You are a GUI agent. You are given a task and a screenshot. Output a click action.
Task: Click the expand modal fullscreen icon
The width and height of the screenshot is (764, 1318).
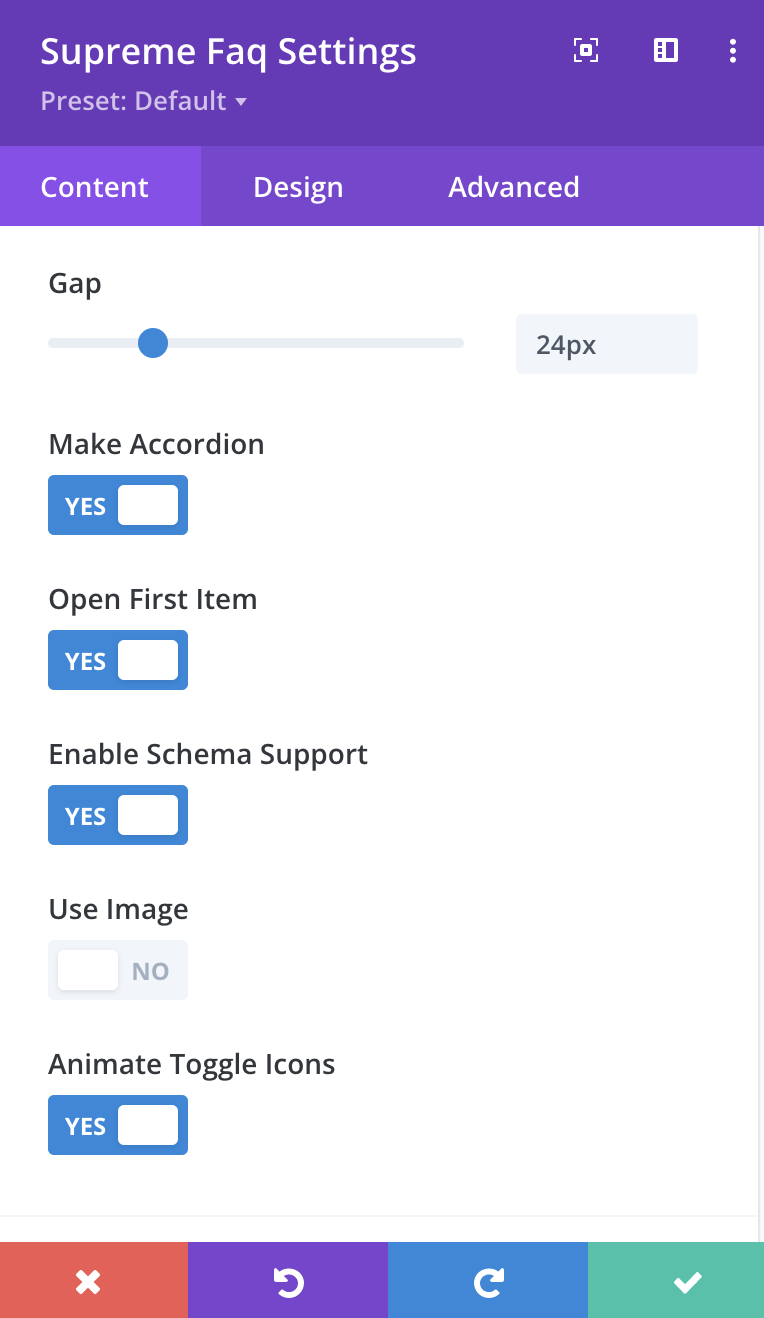coord(586,51)
